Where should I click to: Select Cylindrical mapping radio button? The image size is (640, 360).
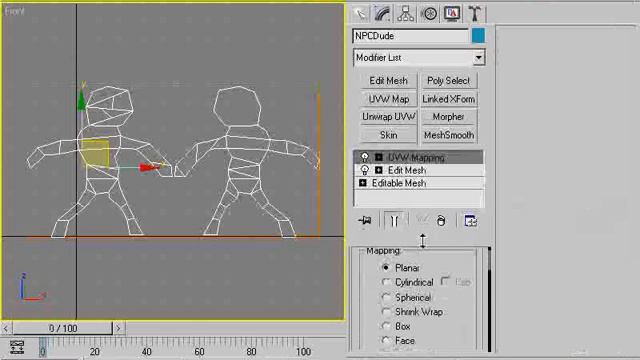(385, 282)
